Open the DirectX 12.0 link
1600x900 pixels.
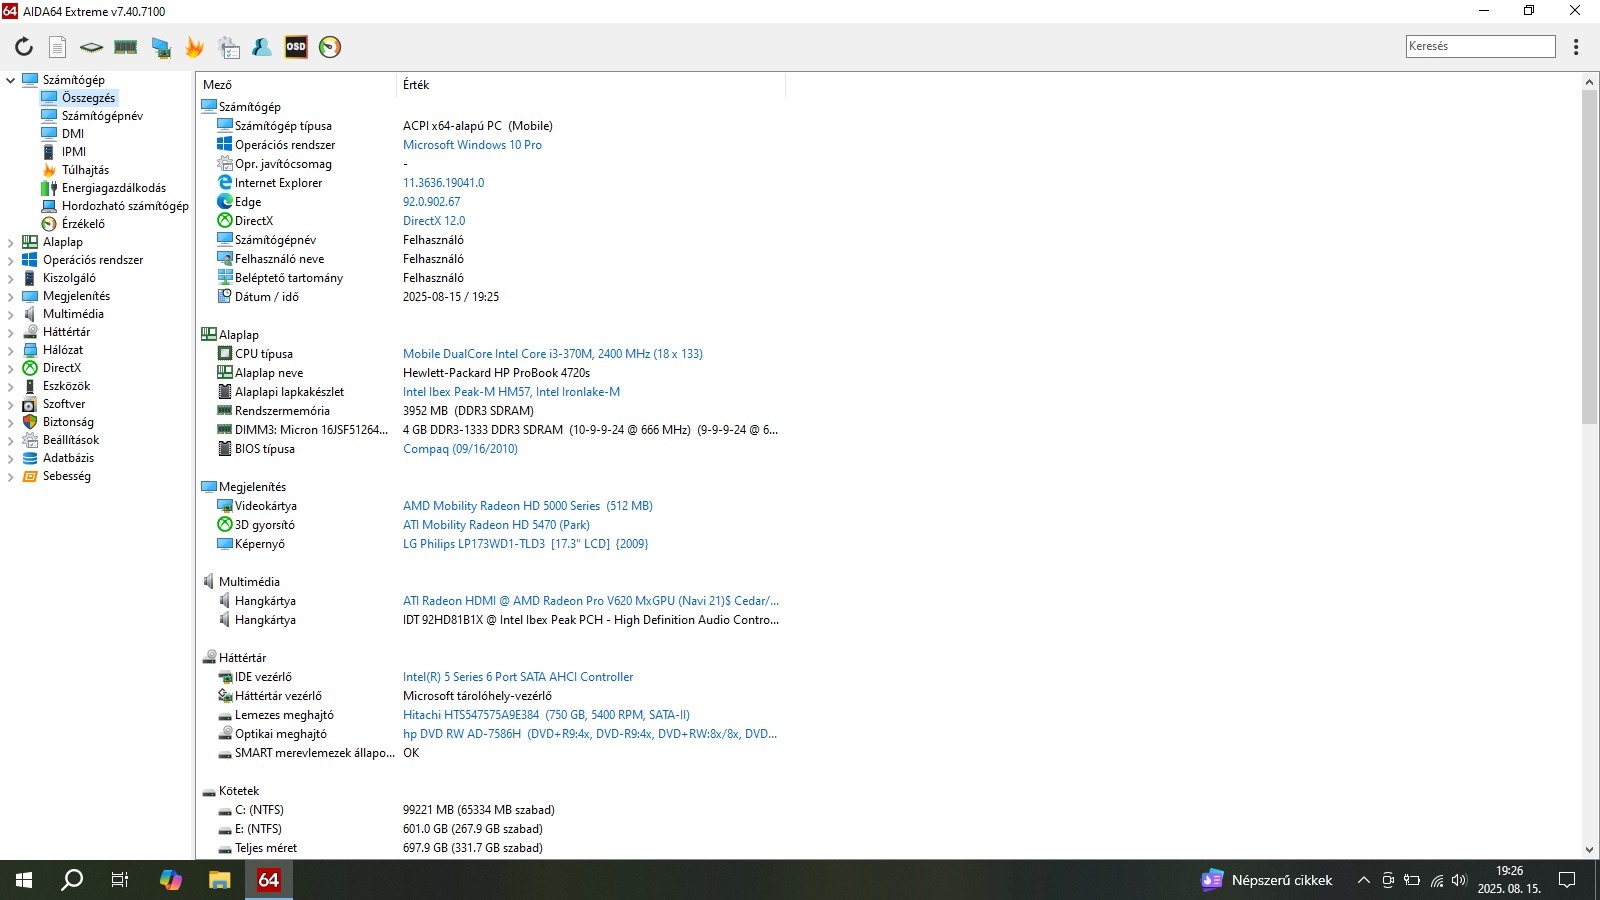pyautogui.click(x=434, y=221)
